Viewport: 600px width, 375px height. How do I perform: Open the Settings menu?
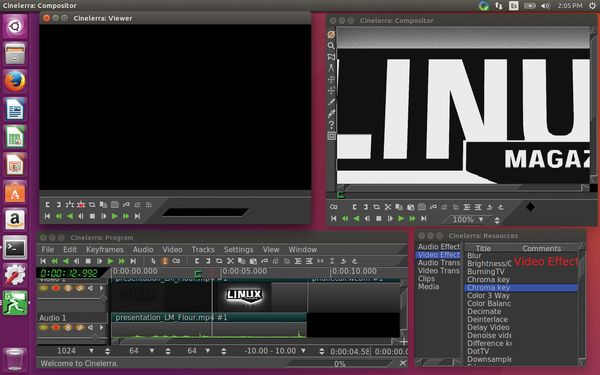pyautogui.click(x=238, y=249)
